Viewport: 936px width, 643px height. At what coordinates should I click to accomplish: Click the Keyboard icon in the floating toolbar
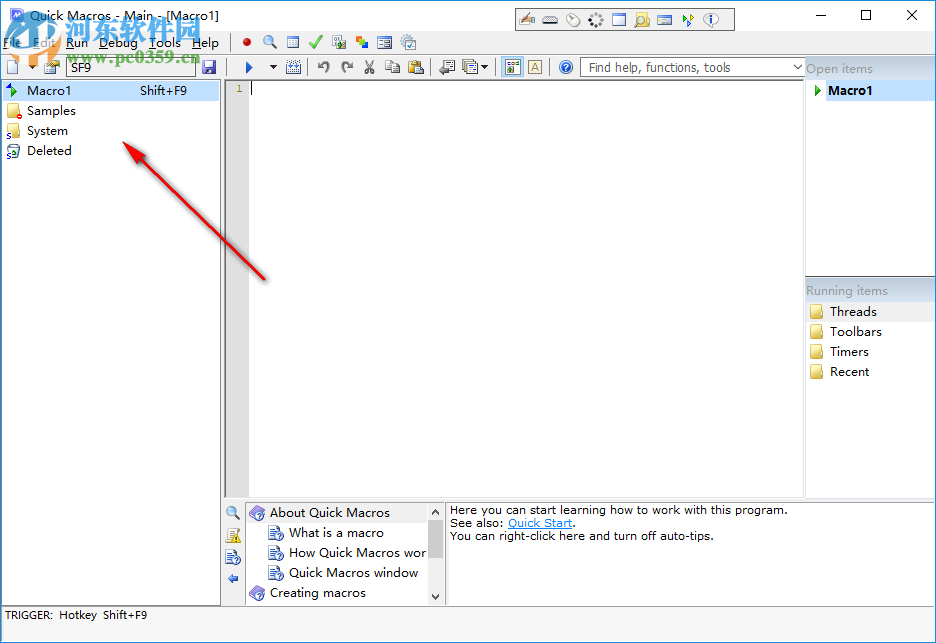tap(550, 20)
